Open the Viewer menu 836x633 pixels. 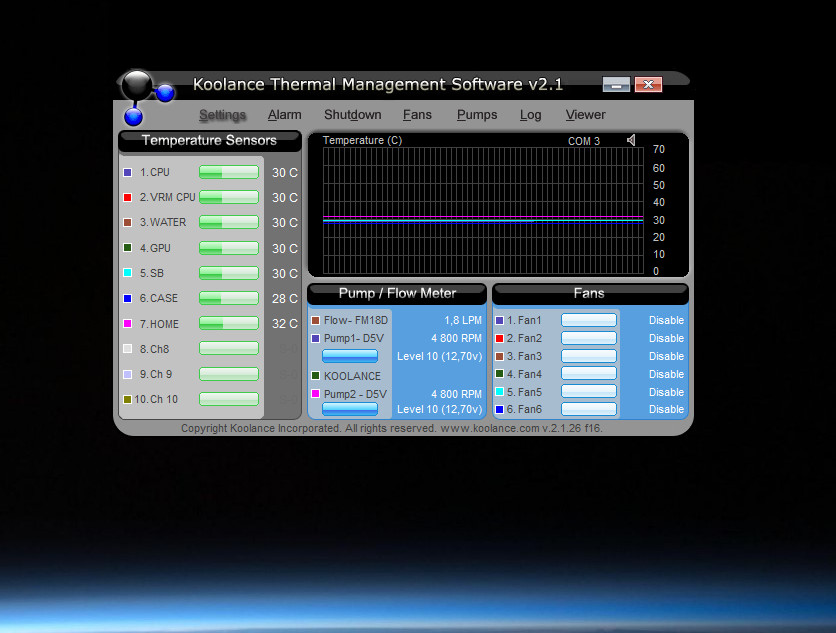tap(585, 115)
